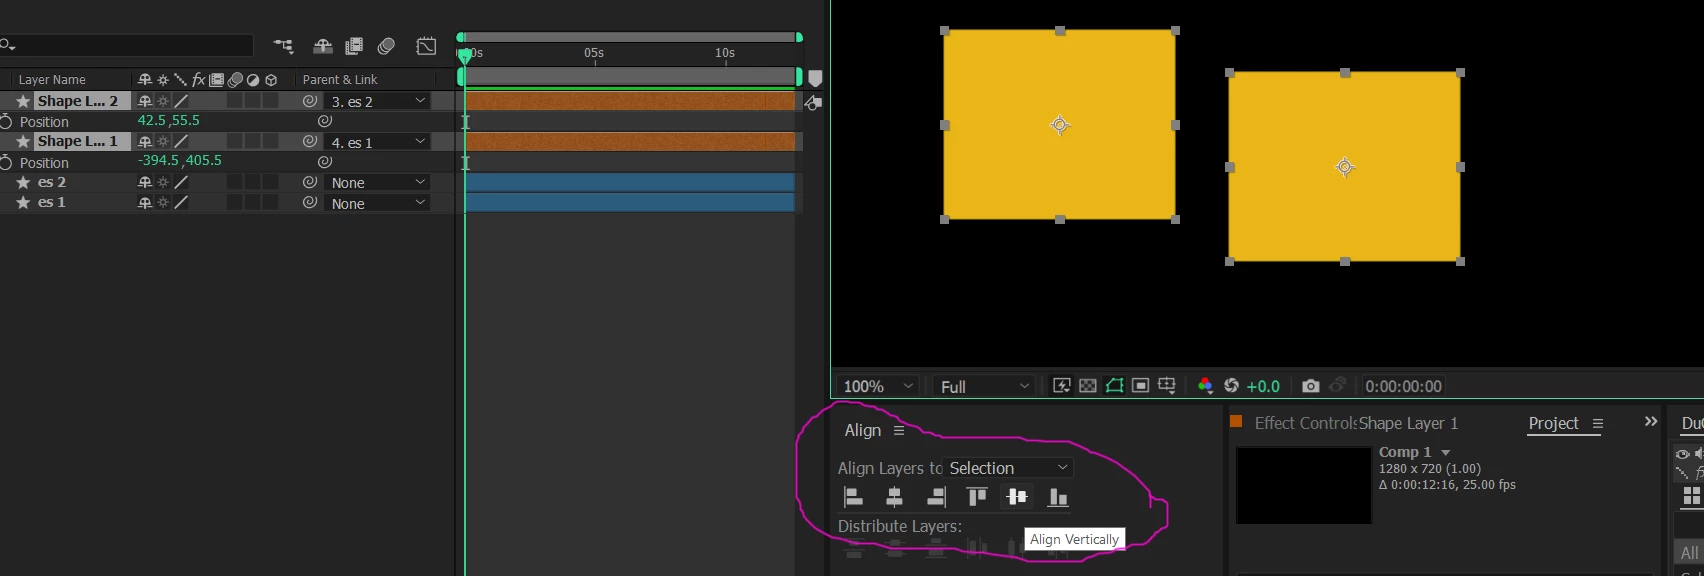This screenshot has height=576, width=1704.
Task: Click the 42.5 X position value
Action: click(152, 120)
